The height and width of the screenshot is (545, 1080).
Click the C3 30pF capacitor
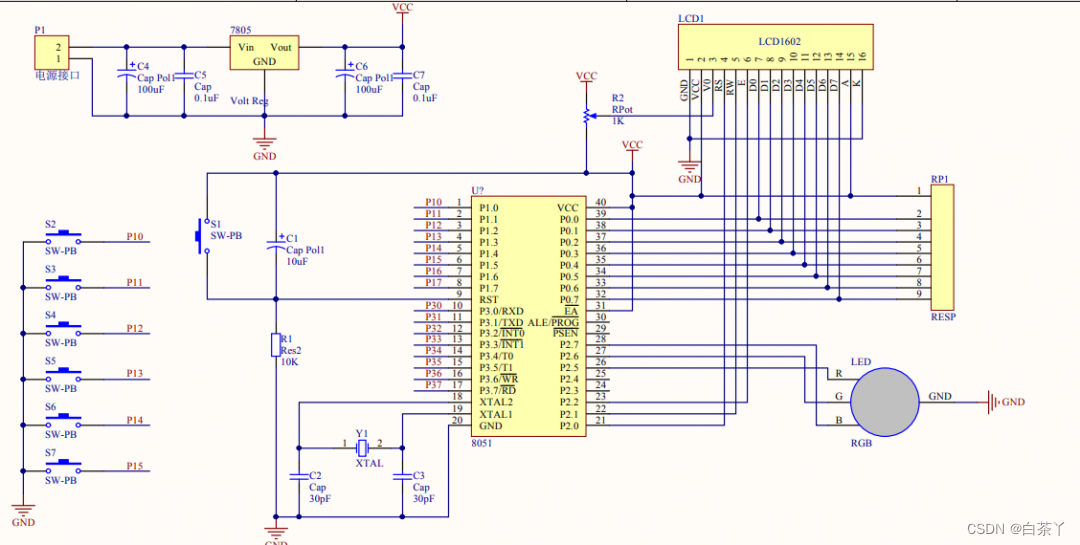[402, 476]
